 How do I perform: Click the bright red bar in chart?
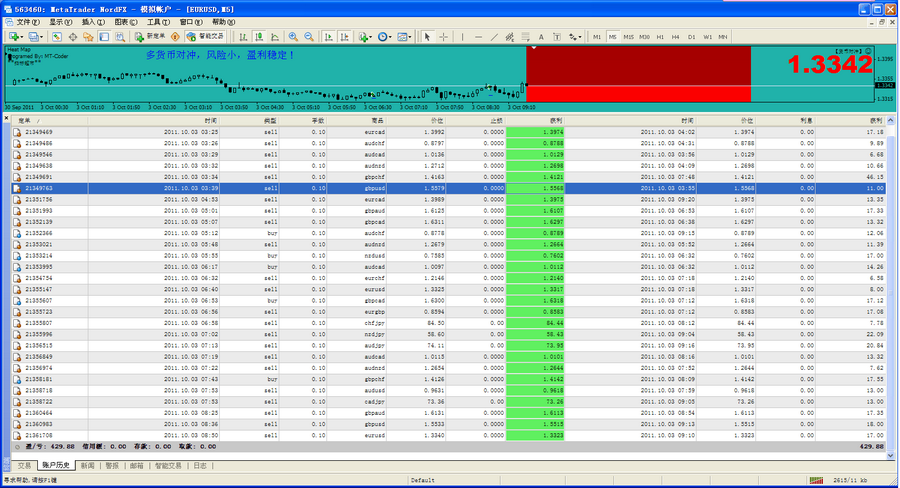pos(638,93)
